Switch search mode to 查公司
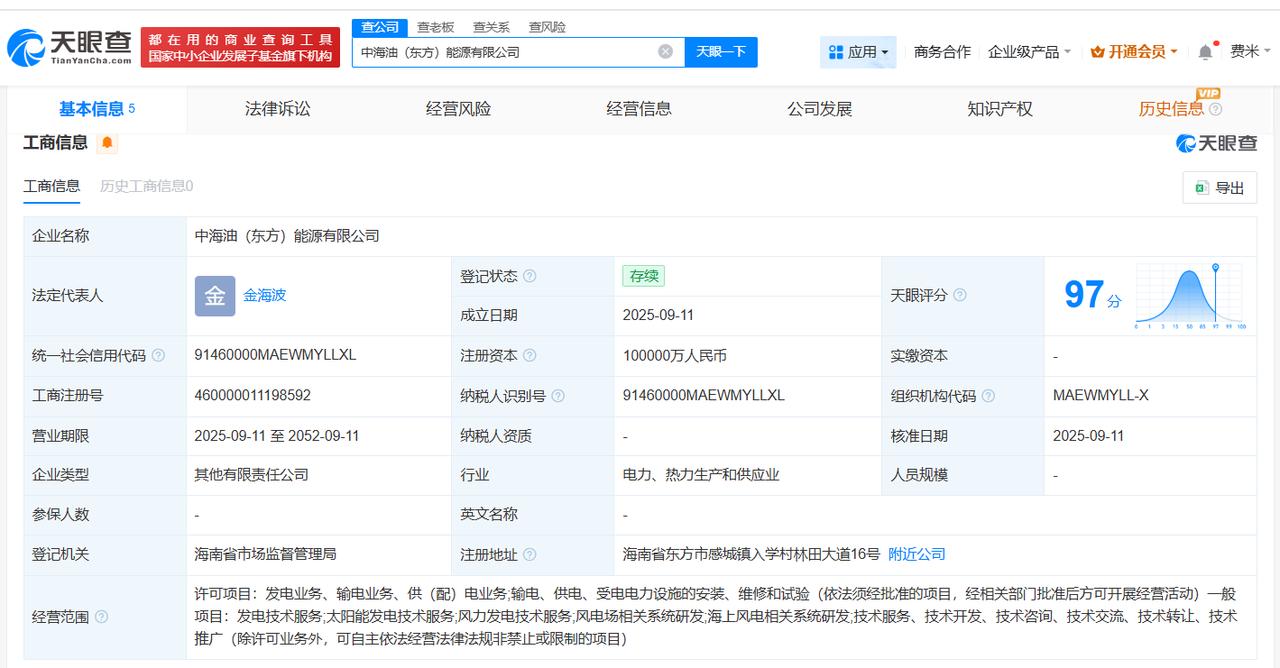 click(x=380, y=27)
